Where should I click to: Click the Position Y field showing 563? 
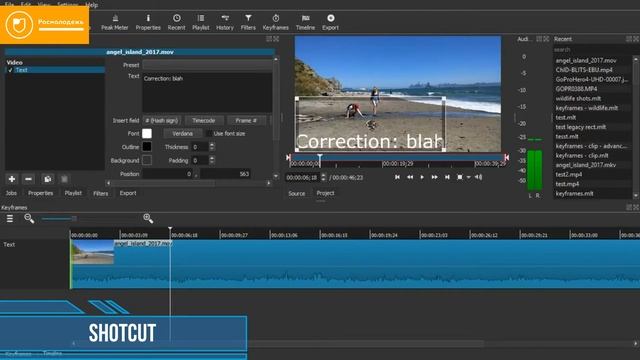(225, 174)
